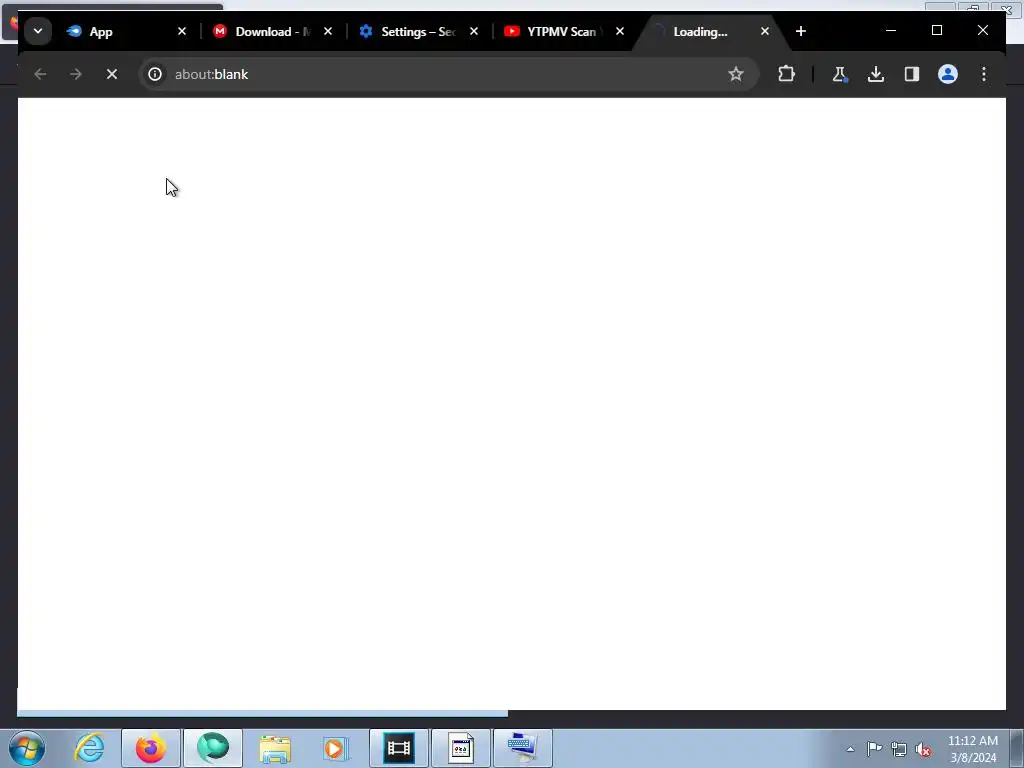Switch to the YTPMV Scan YouTube tab
The width and height of the screenshot is (1024, 768).
point(565,31)
